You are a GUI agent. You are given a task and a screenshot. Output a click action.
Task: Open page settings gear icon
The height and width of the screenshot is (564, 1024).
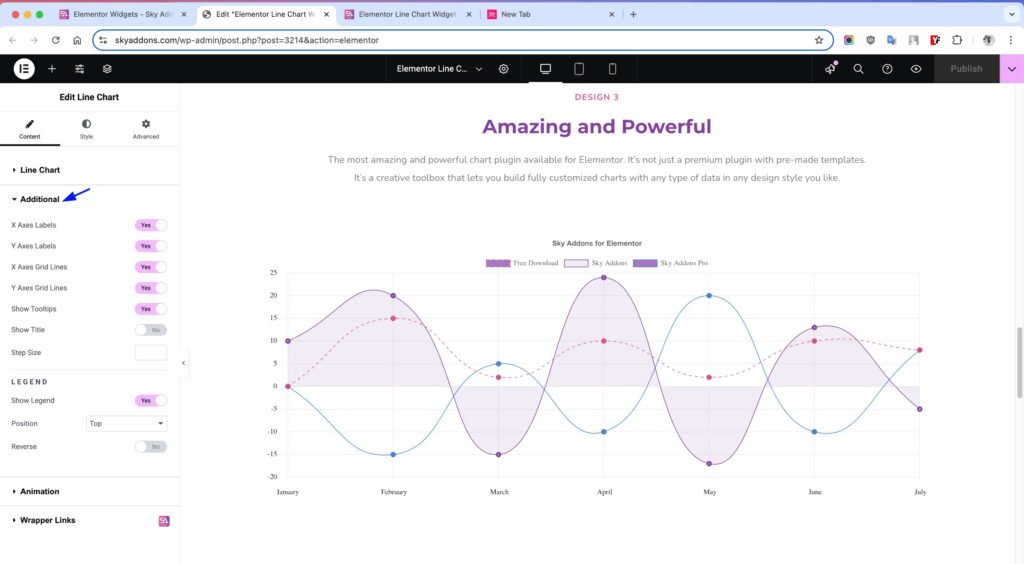point(504,69)
